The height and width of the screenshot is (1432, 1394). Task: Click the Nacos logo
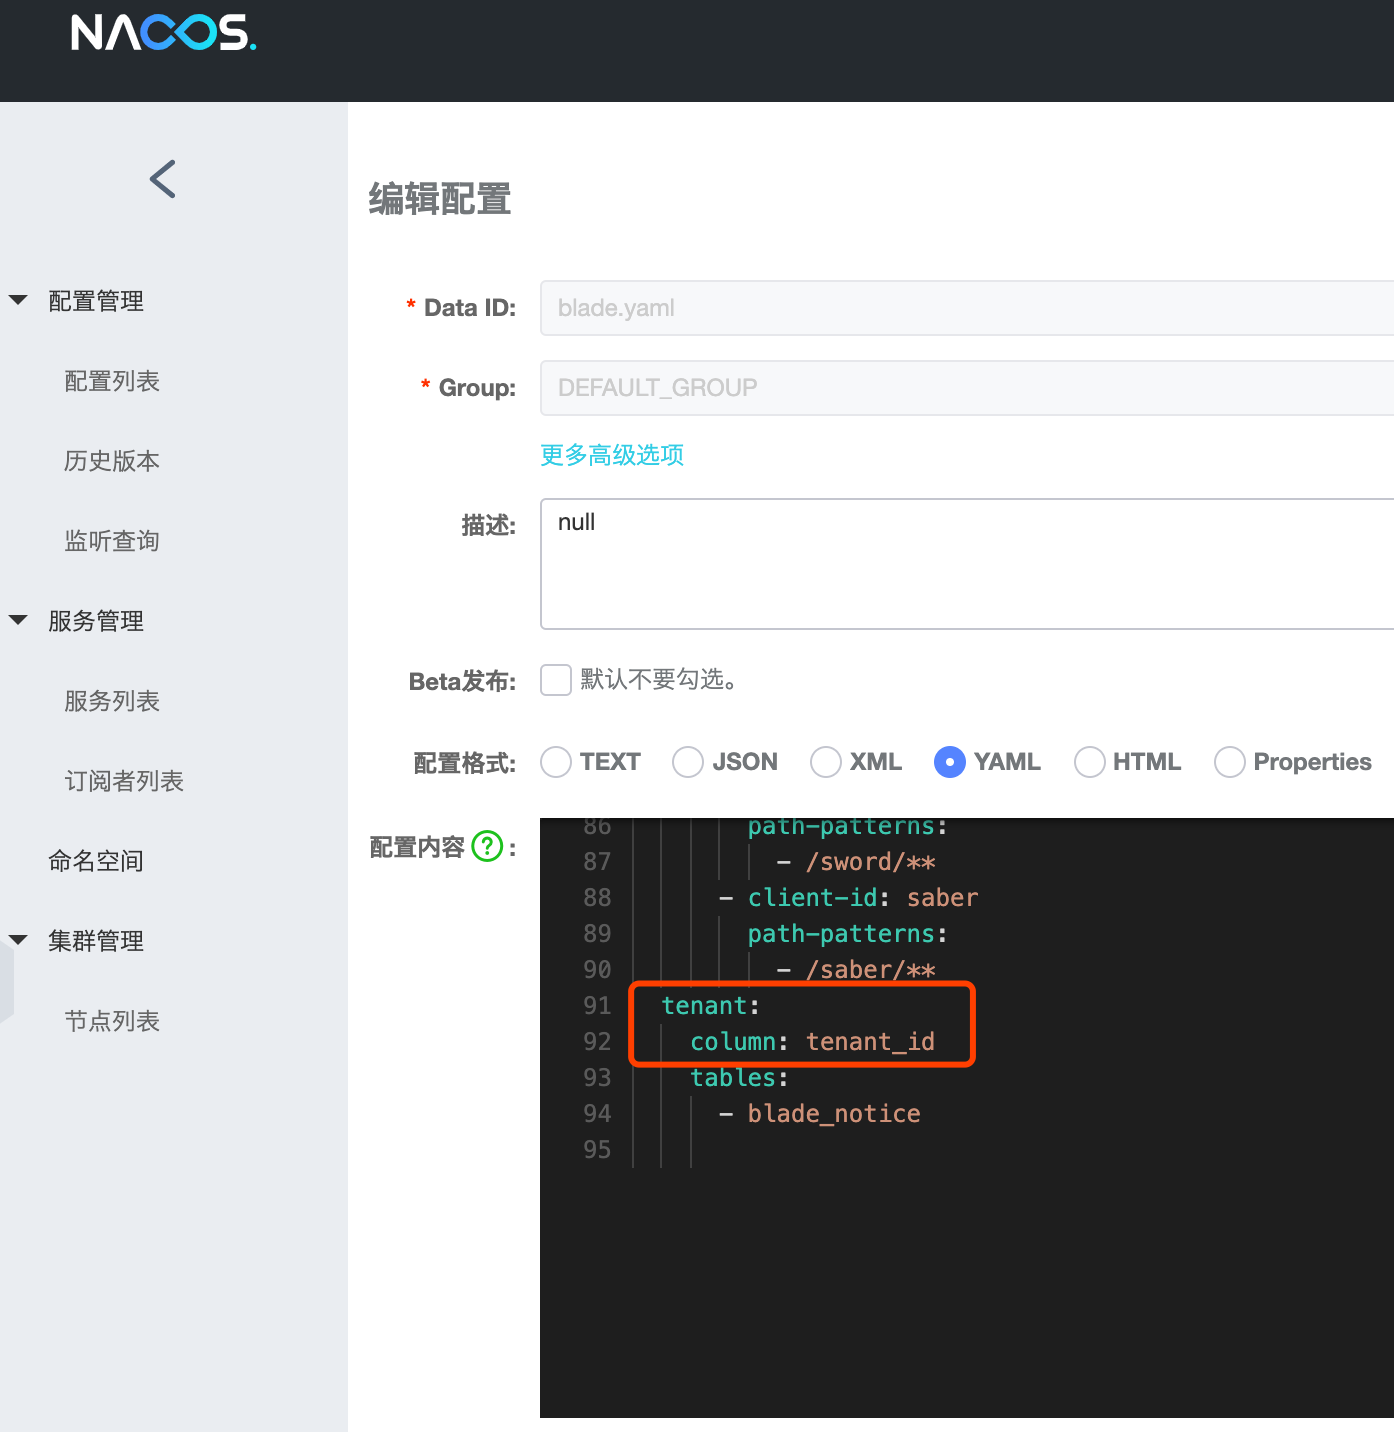coord(163,33)
